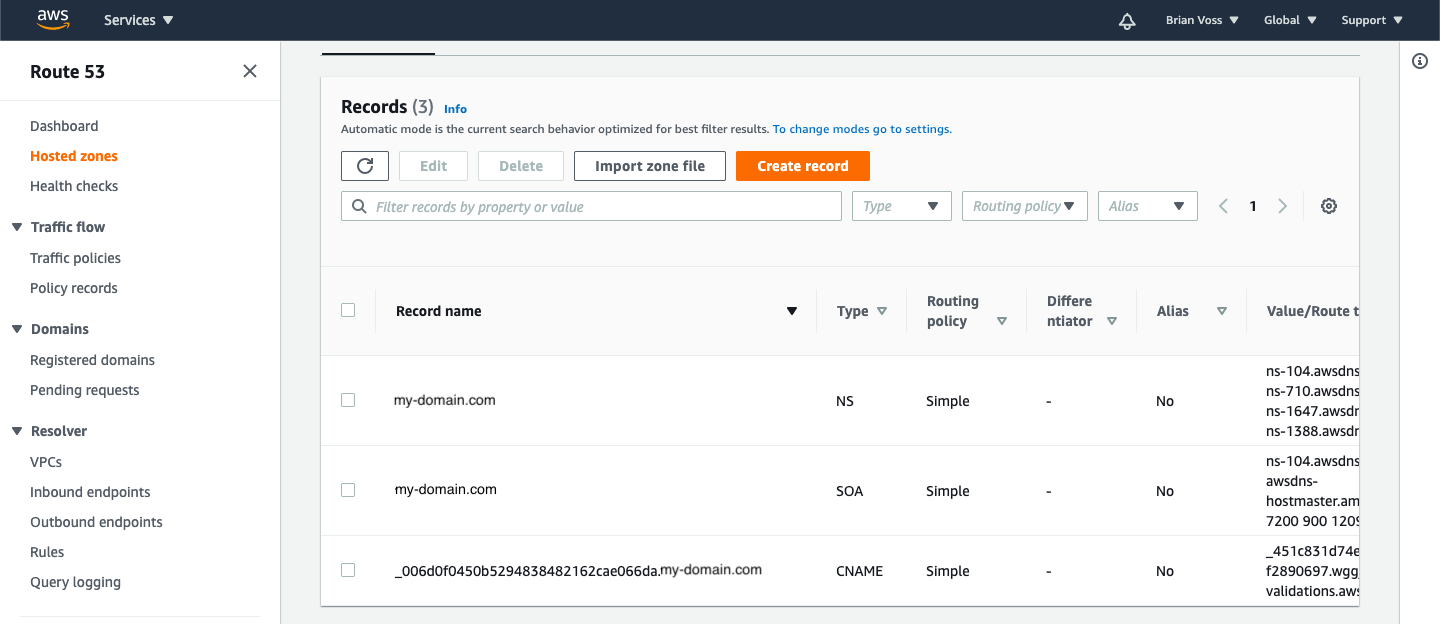Open Traffic policies in sidebar
Image resolution: width=1440 pixels, height=624 pixels.
(75, 258)
